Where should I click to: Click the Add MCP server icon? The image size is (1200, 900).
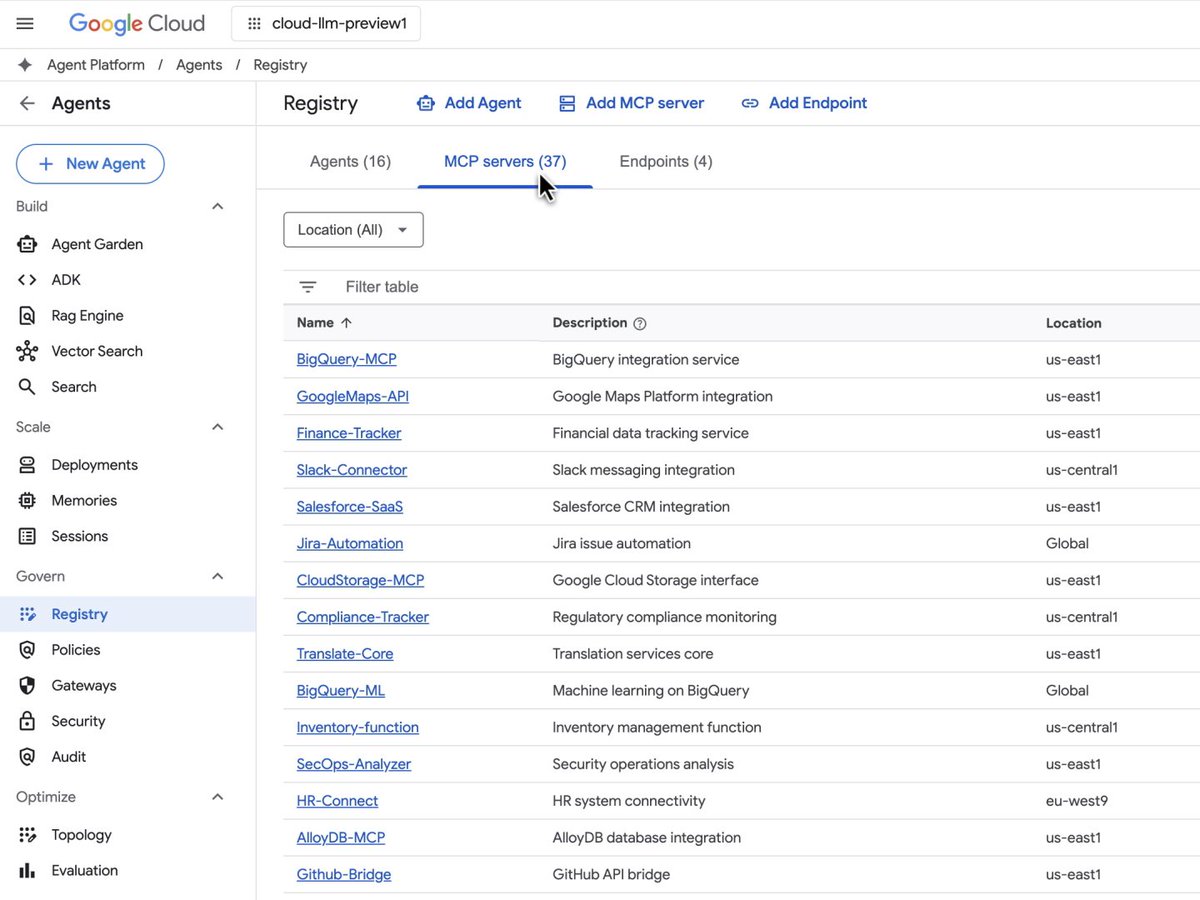pos(567,103)
